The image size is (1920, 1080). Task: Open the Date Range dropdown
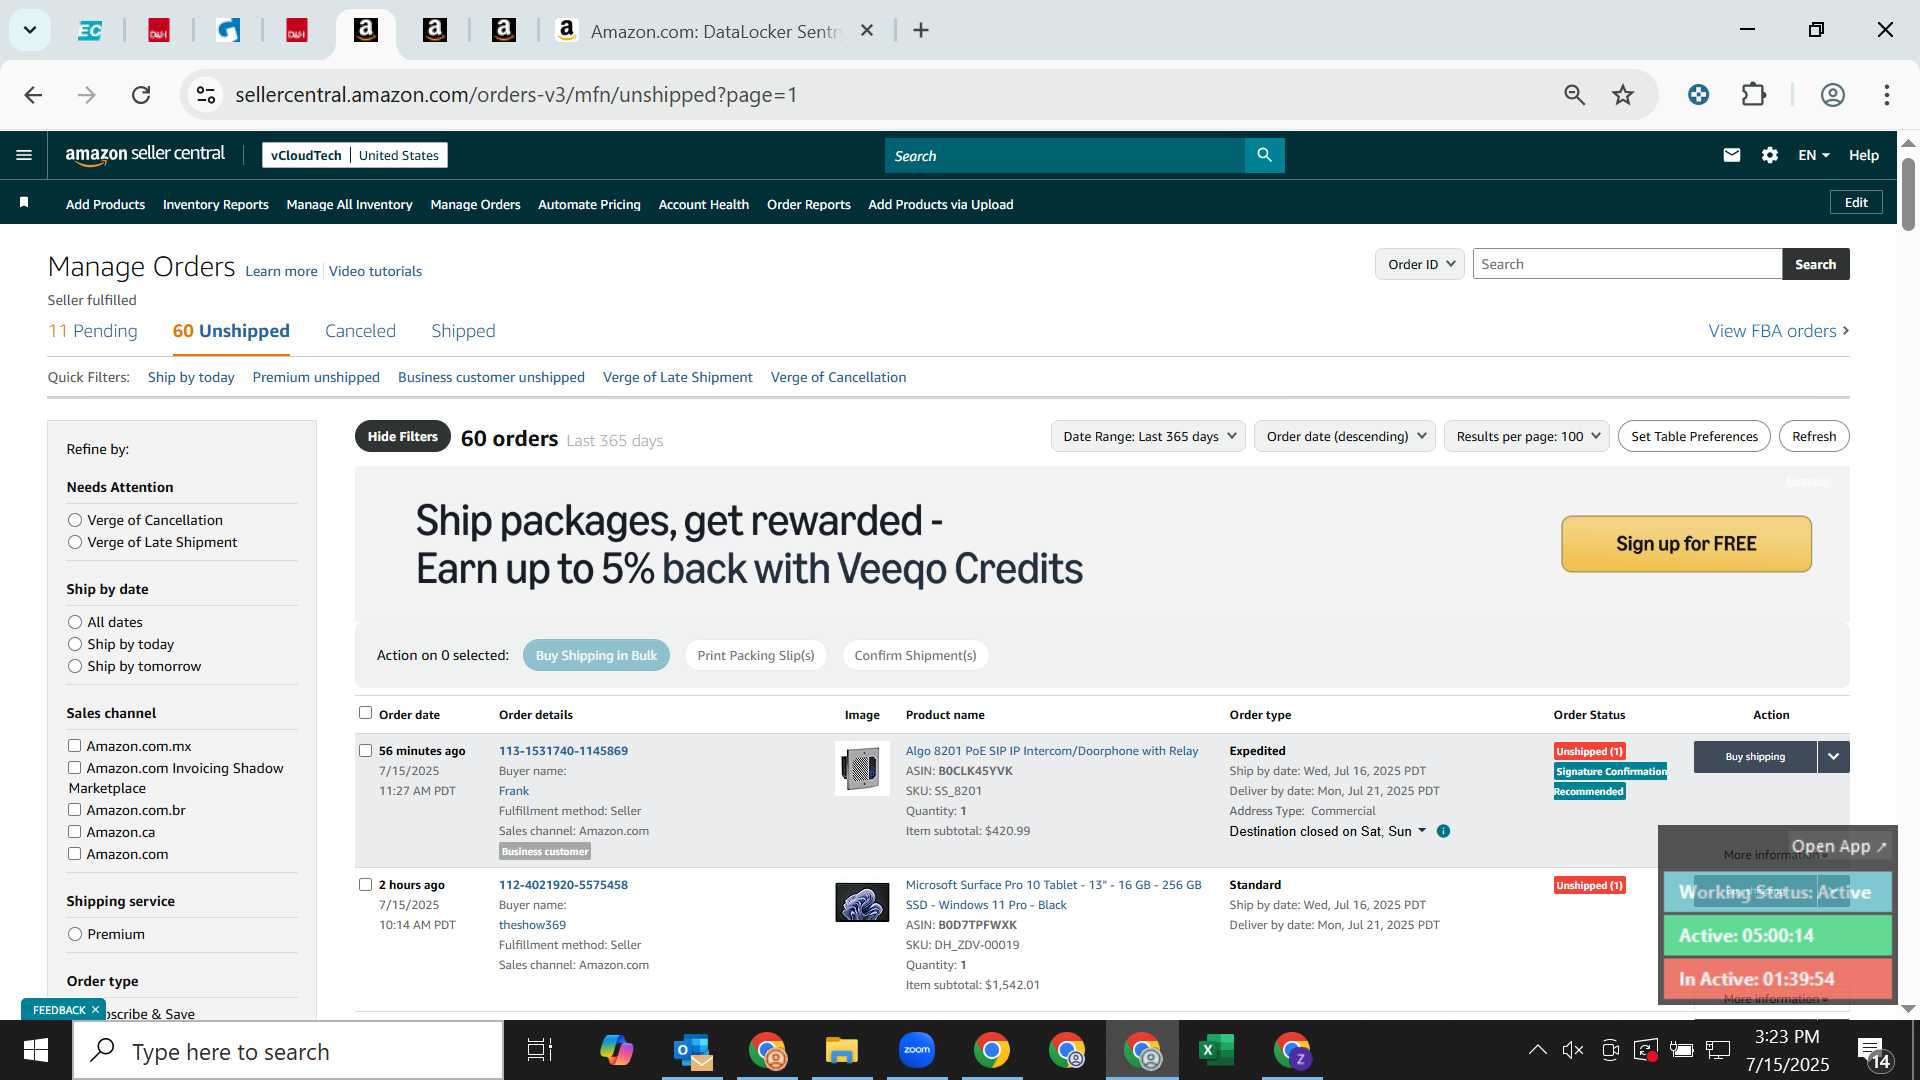1148,436
